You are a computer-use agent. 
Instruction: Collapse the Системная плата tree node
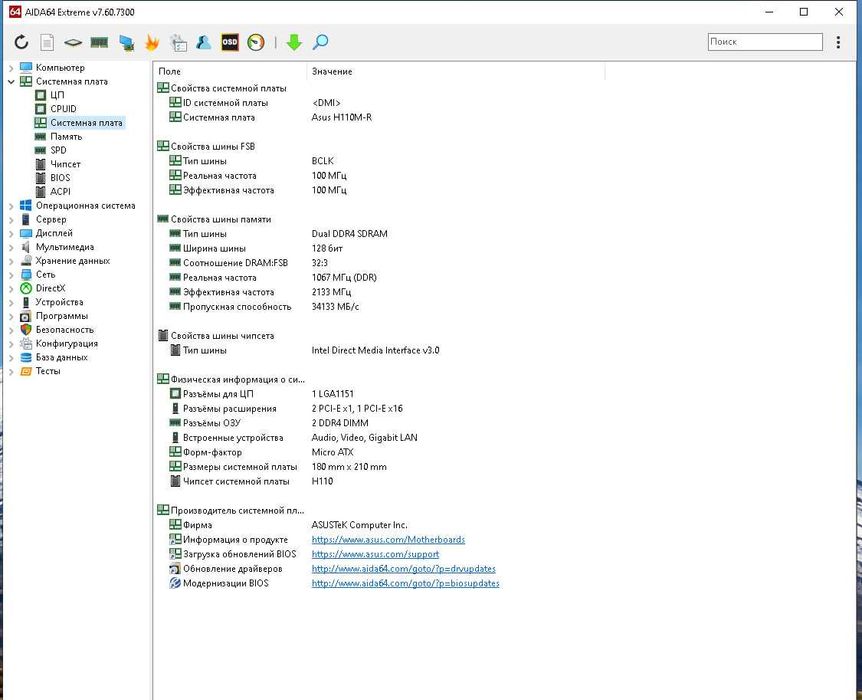11,81
